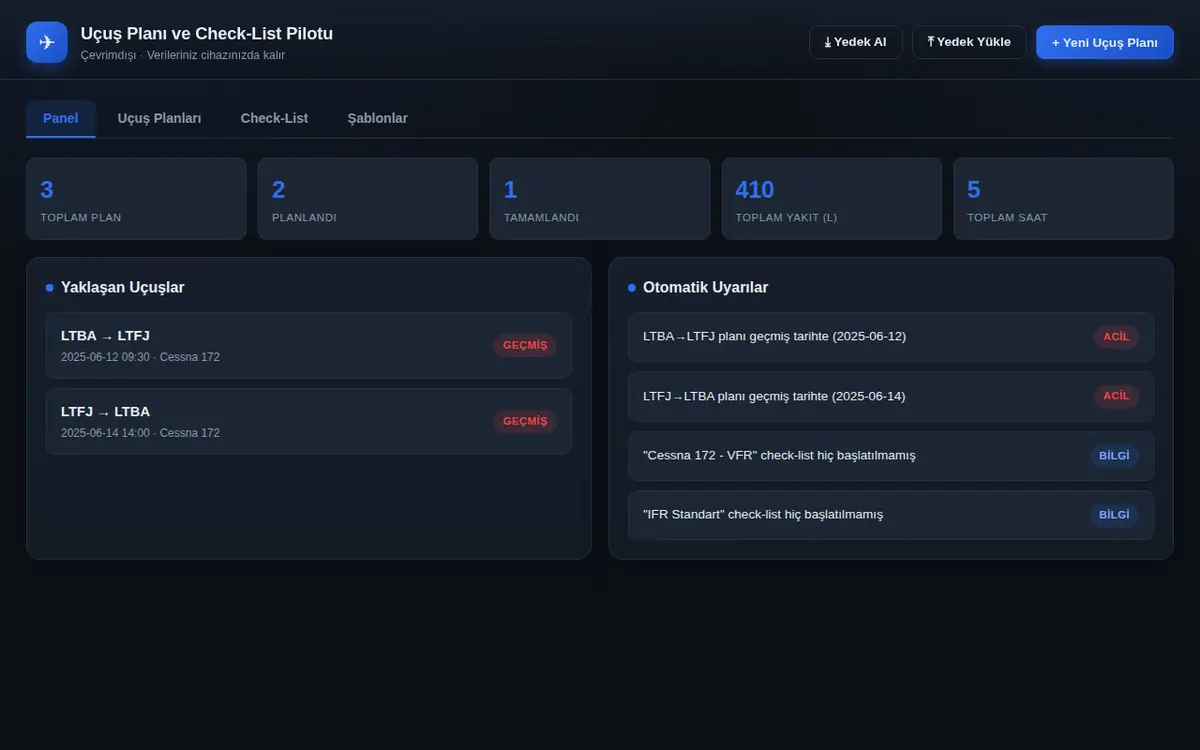Download backup with Yedek Al button
The image size is (1200, 750).
pos(856,42)
